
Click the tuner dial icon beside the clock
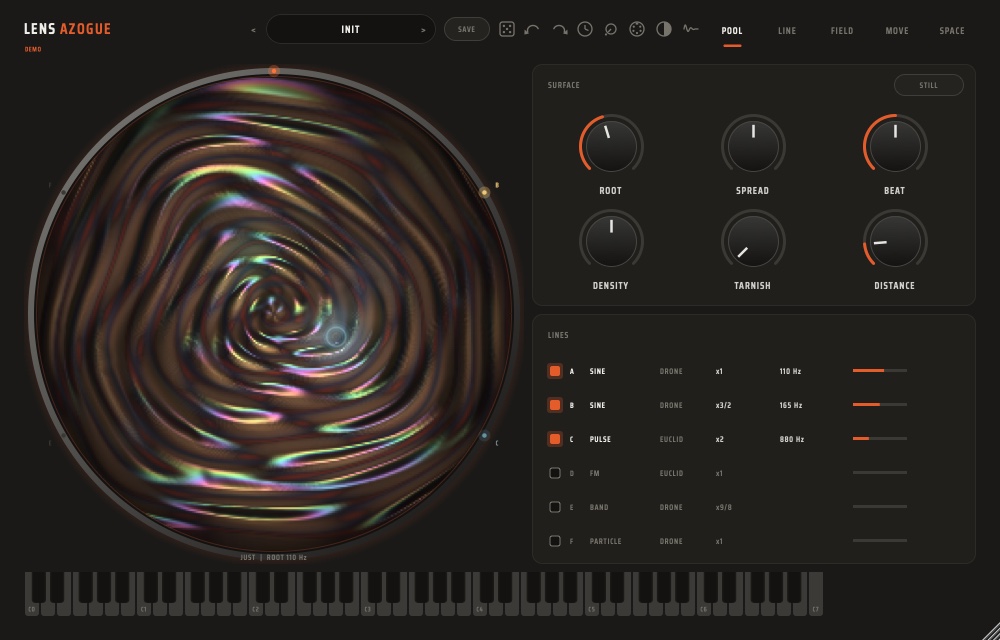[610, 29]
